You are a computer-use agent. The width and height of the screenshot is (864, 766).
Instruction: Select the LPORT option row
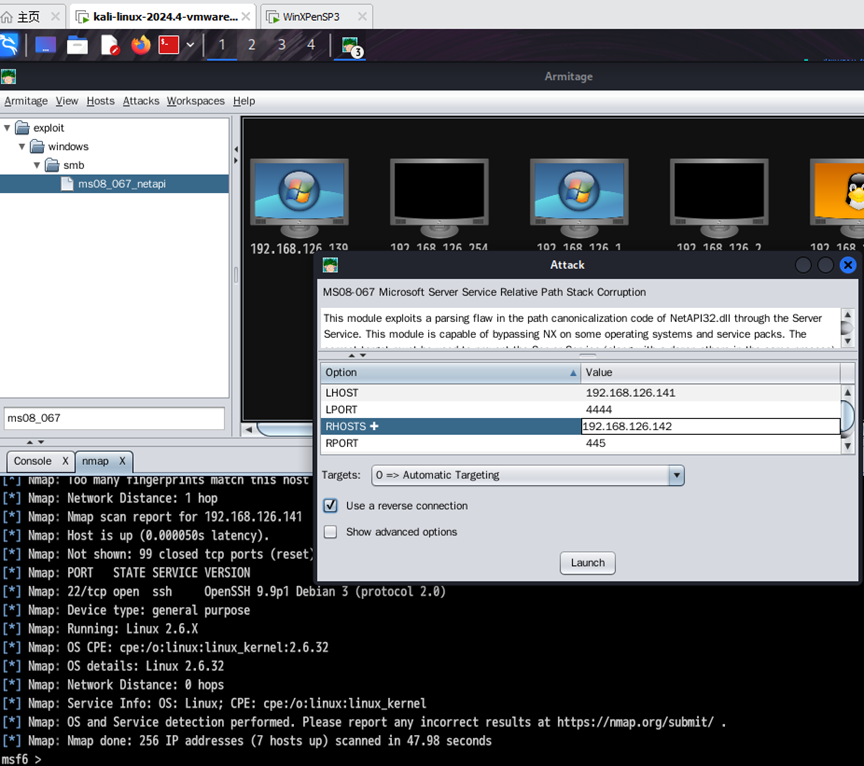450,409
